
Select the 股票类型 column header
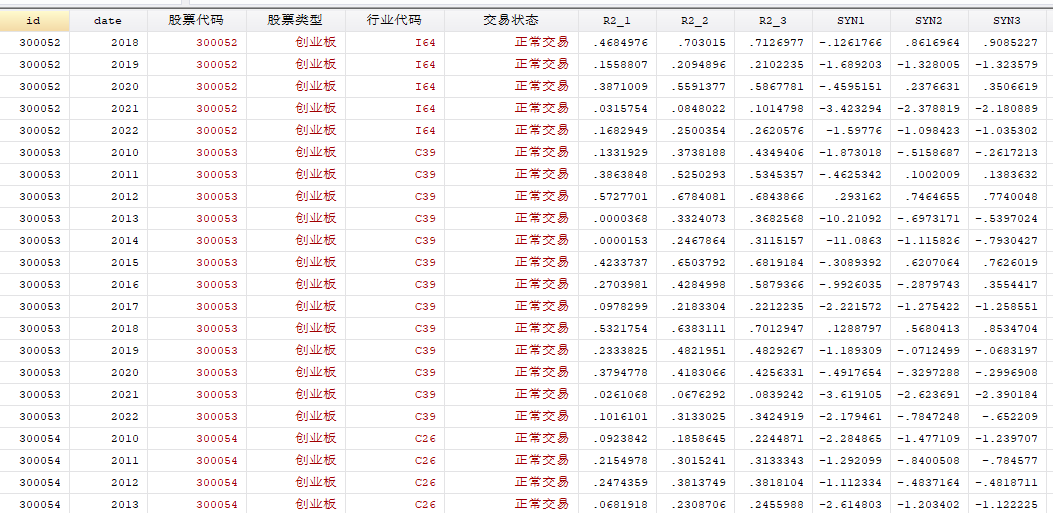tap(295, 20)
